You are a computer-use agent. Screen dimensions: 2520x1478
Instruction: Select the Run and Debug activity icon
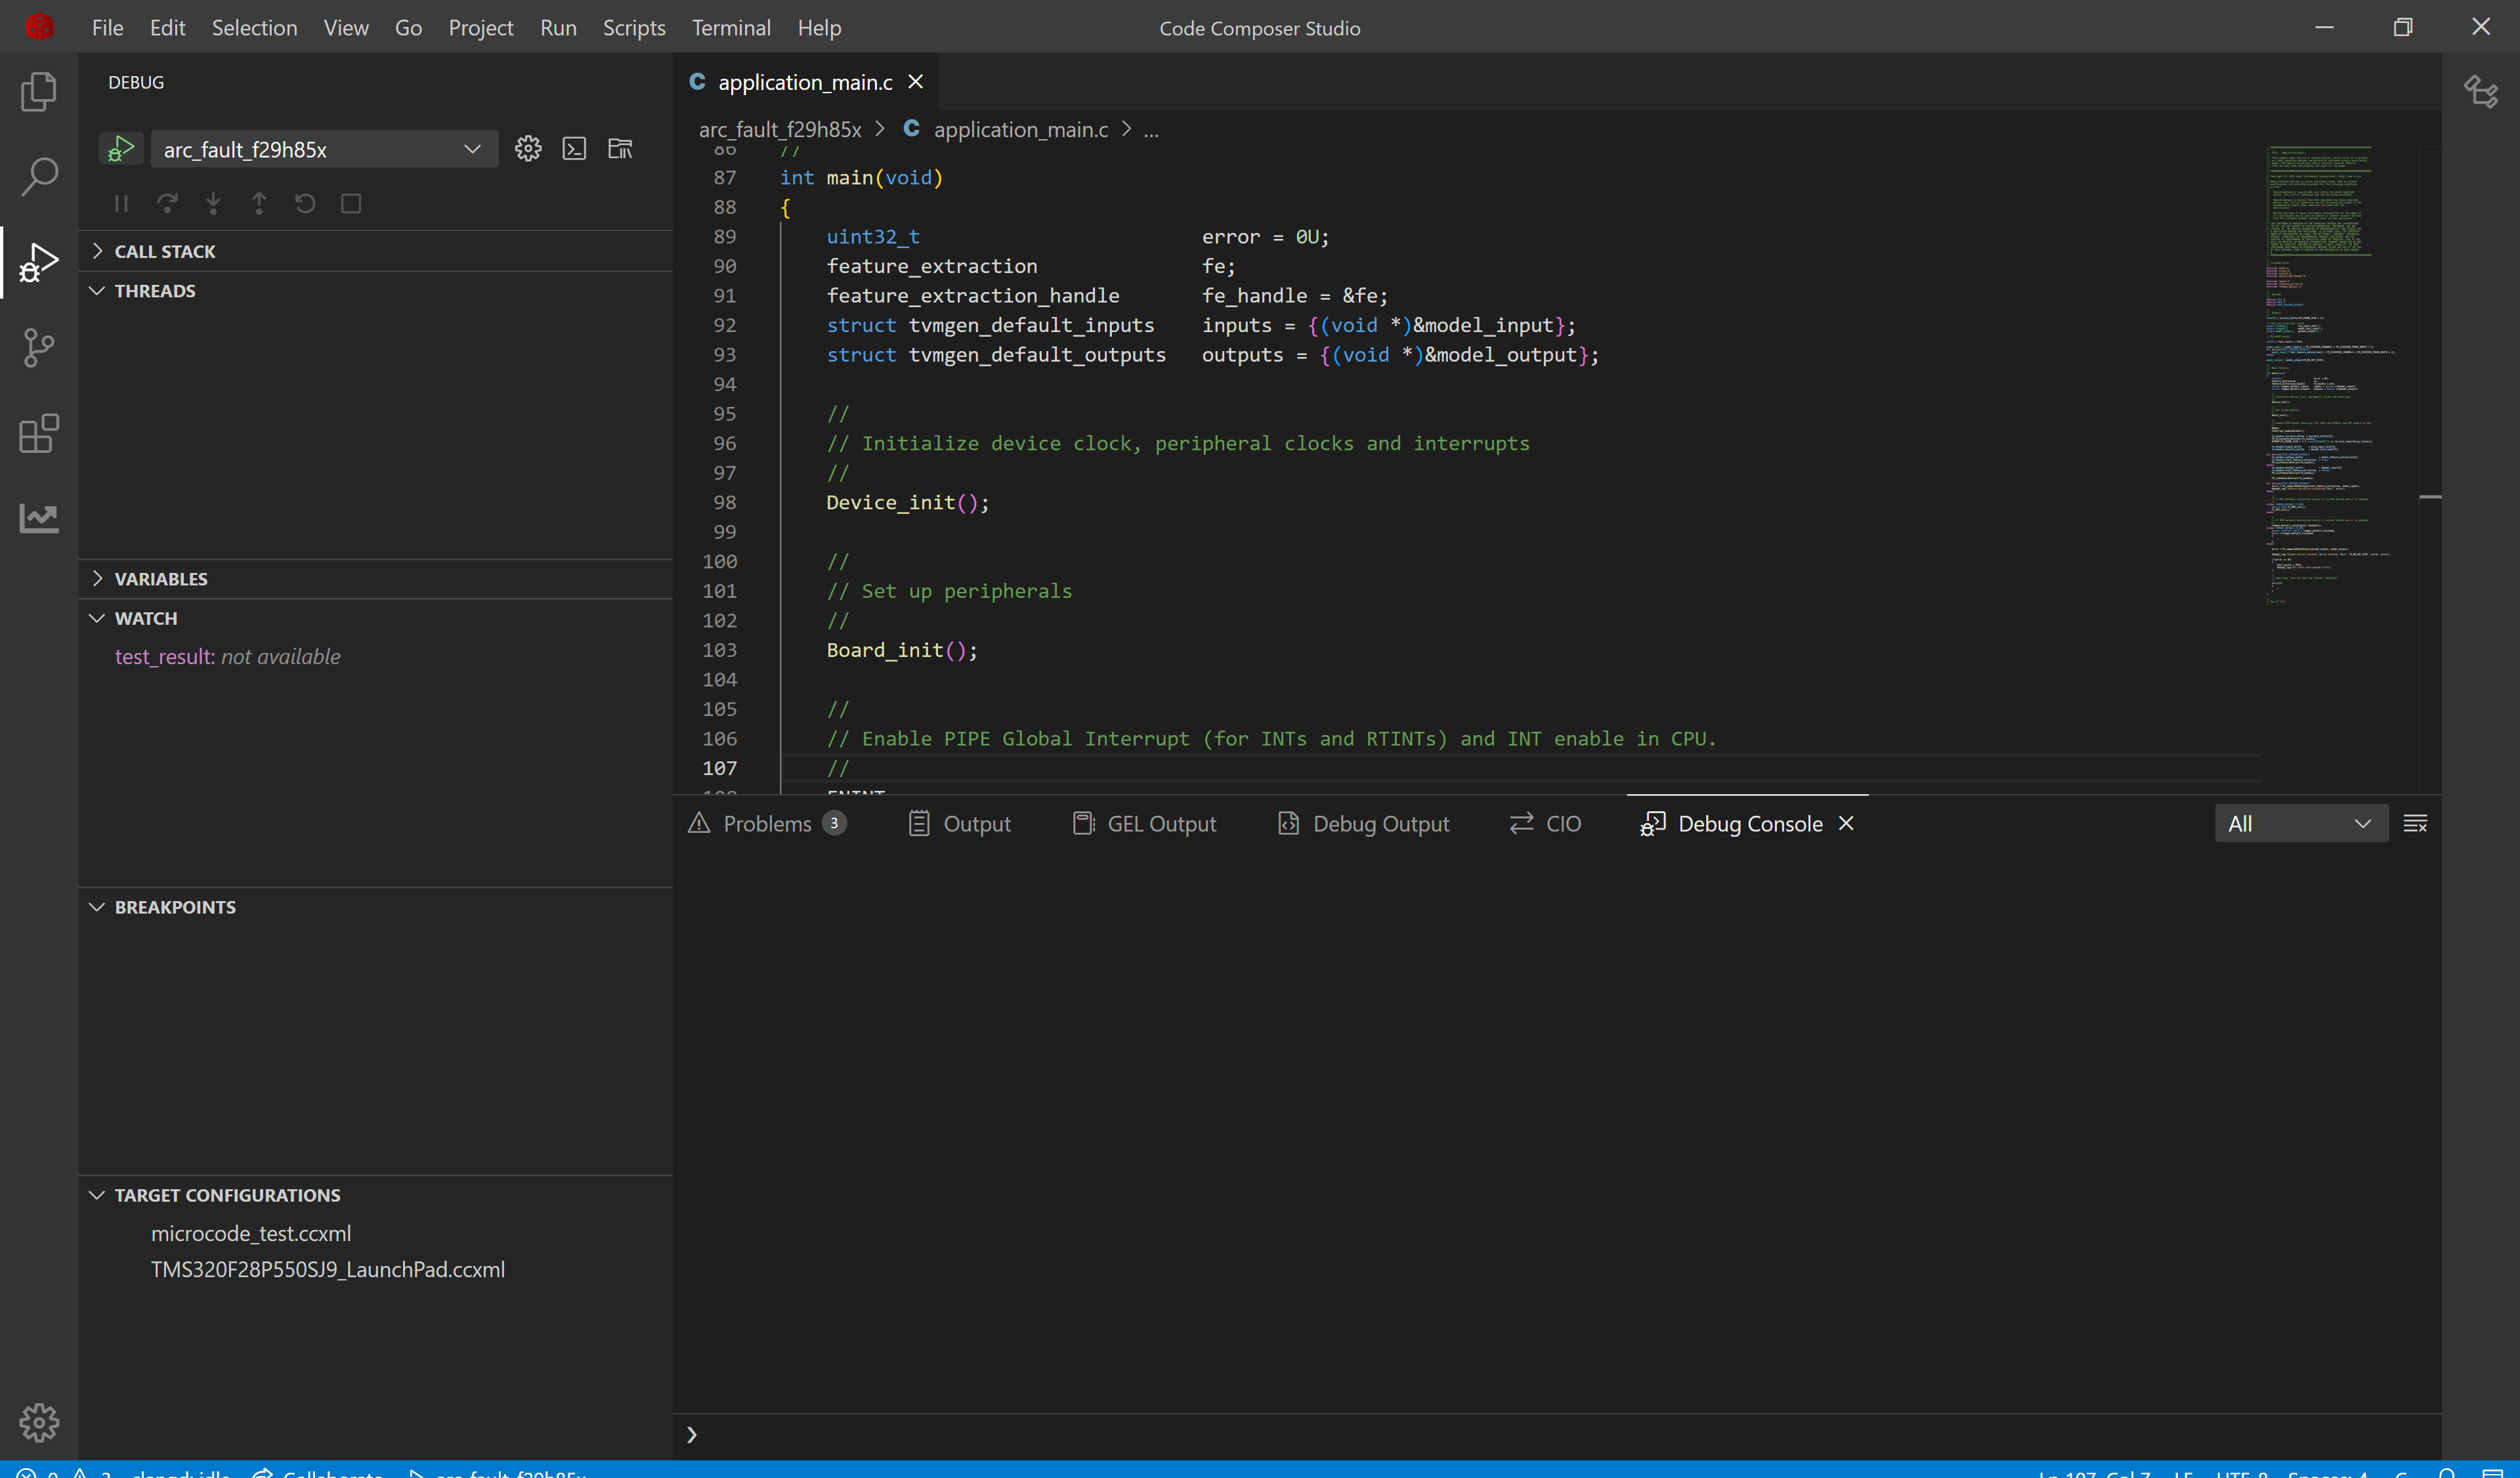[39, 262]
